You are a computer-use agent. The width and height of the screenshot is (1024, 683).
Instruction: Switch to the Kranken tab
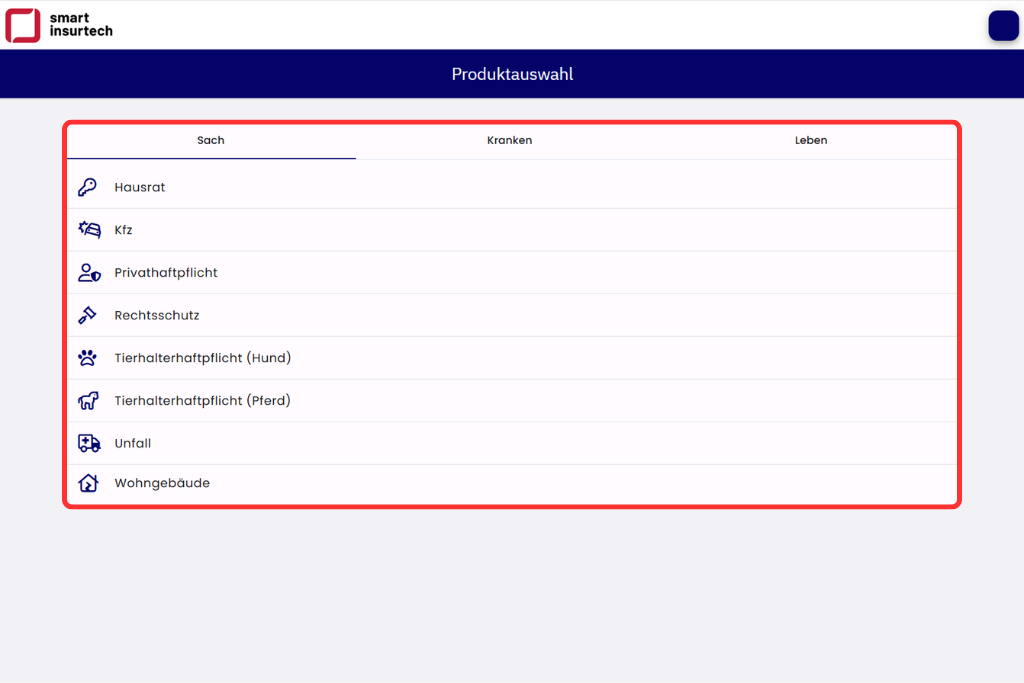pyautogui.click(x=510, y=141)
